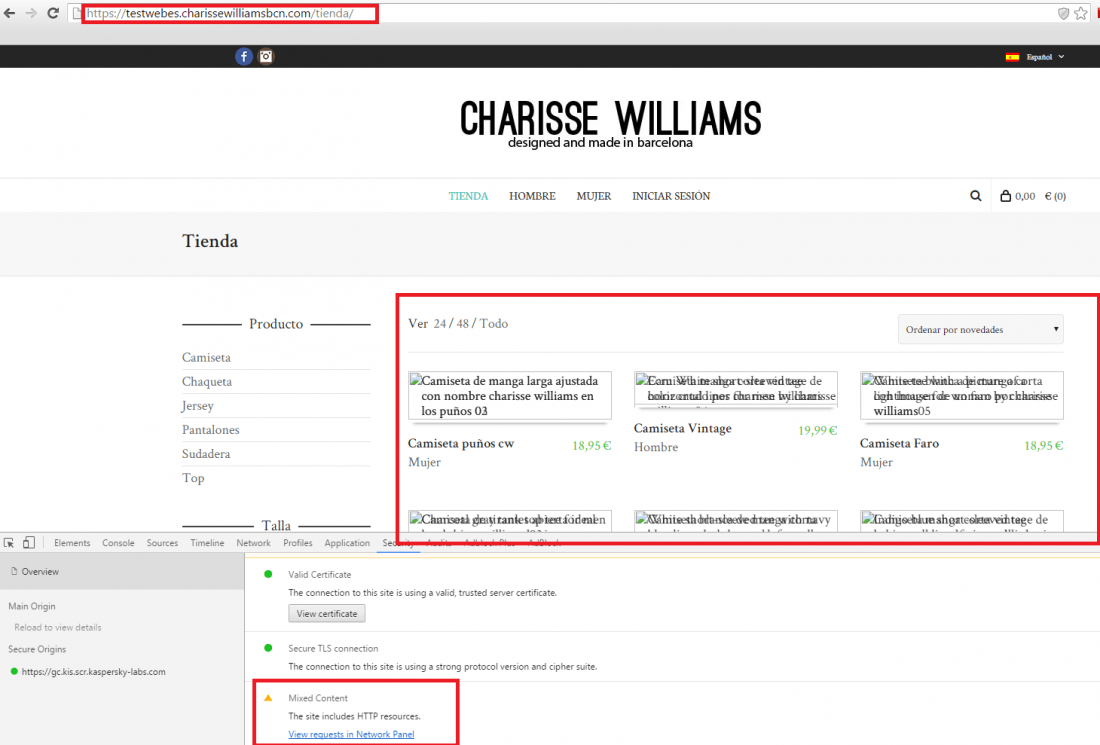Open the TIENDA menu item

coord(468,196)
